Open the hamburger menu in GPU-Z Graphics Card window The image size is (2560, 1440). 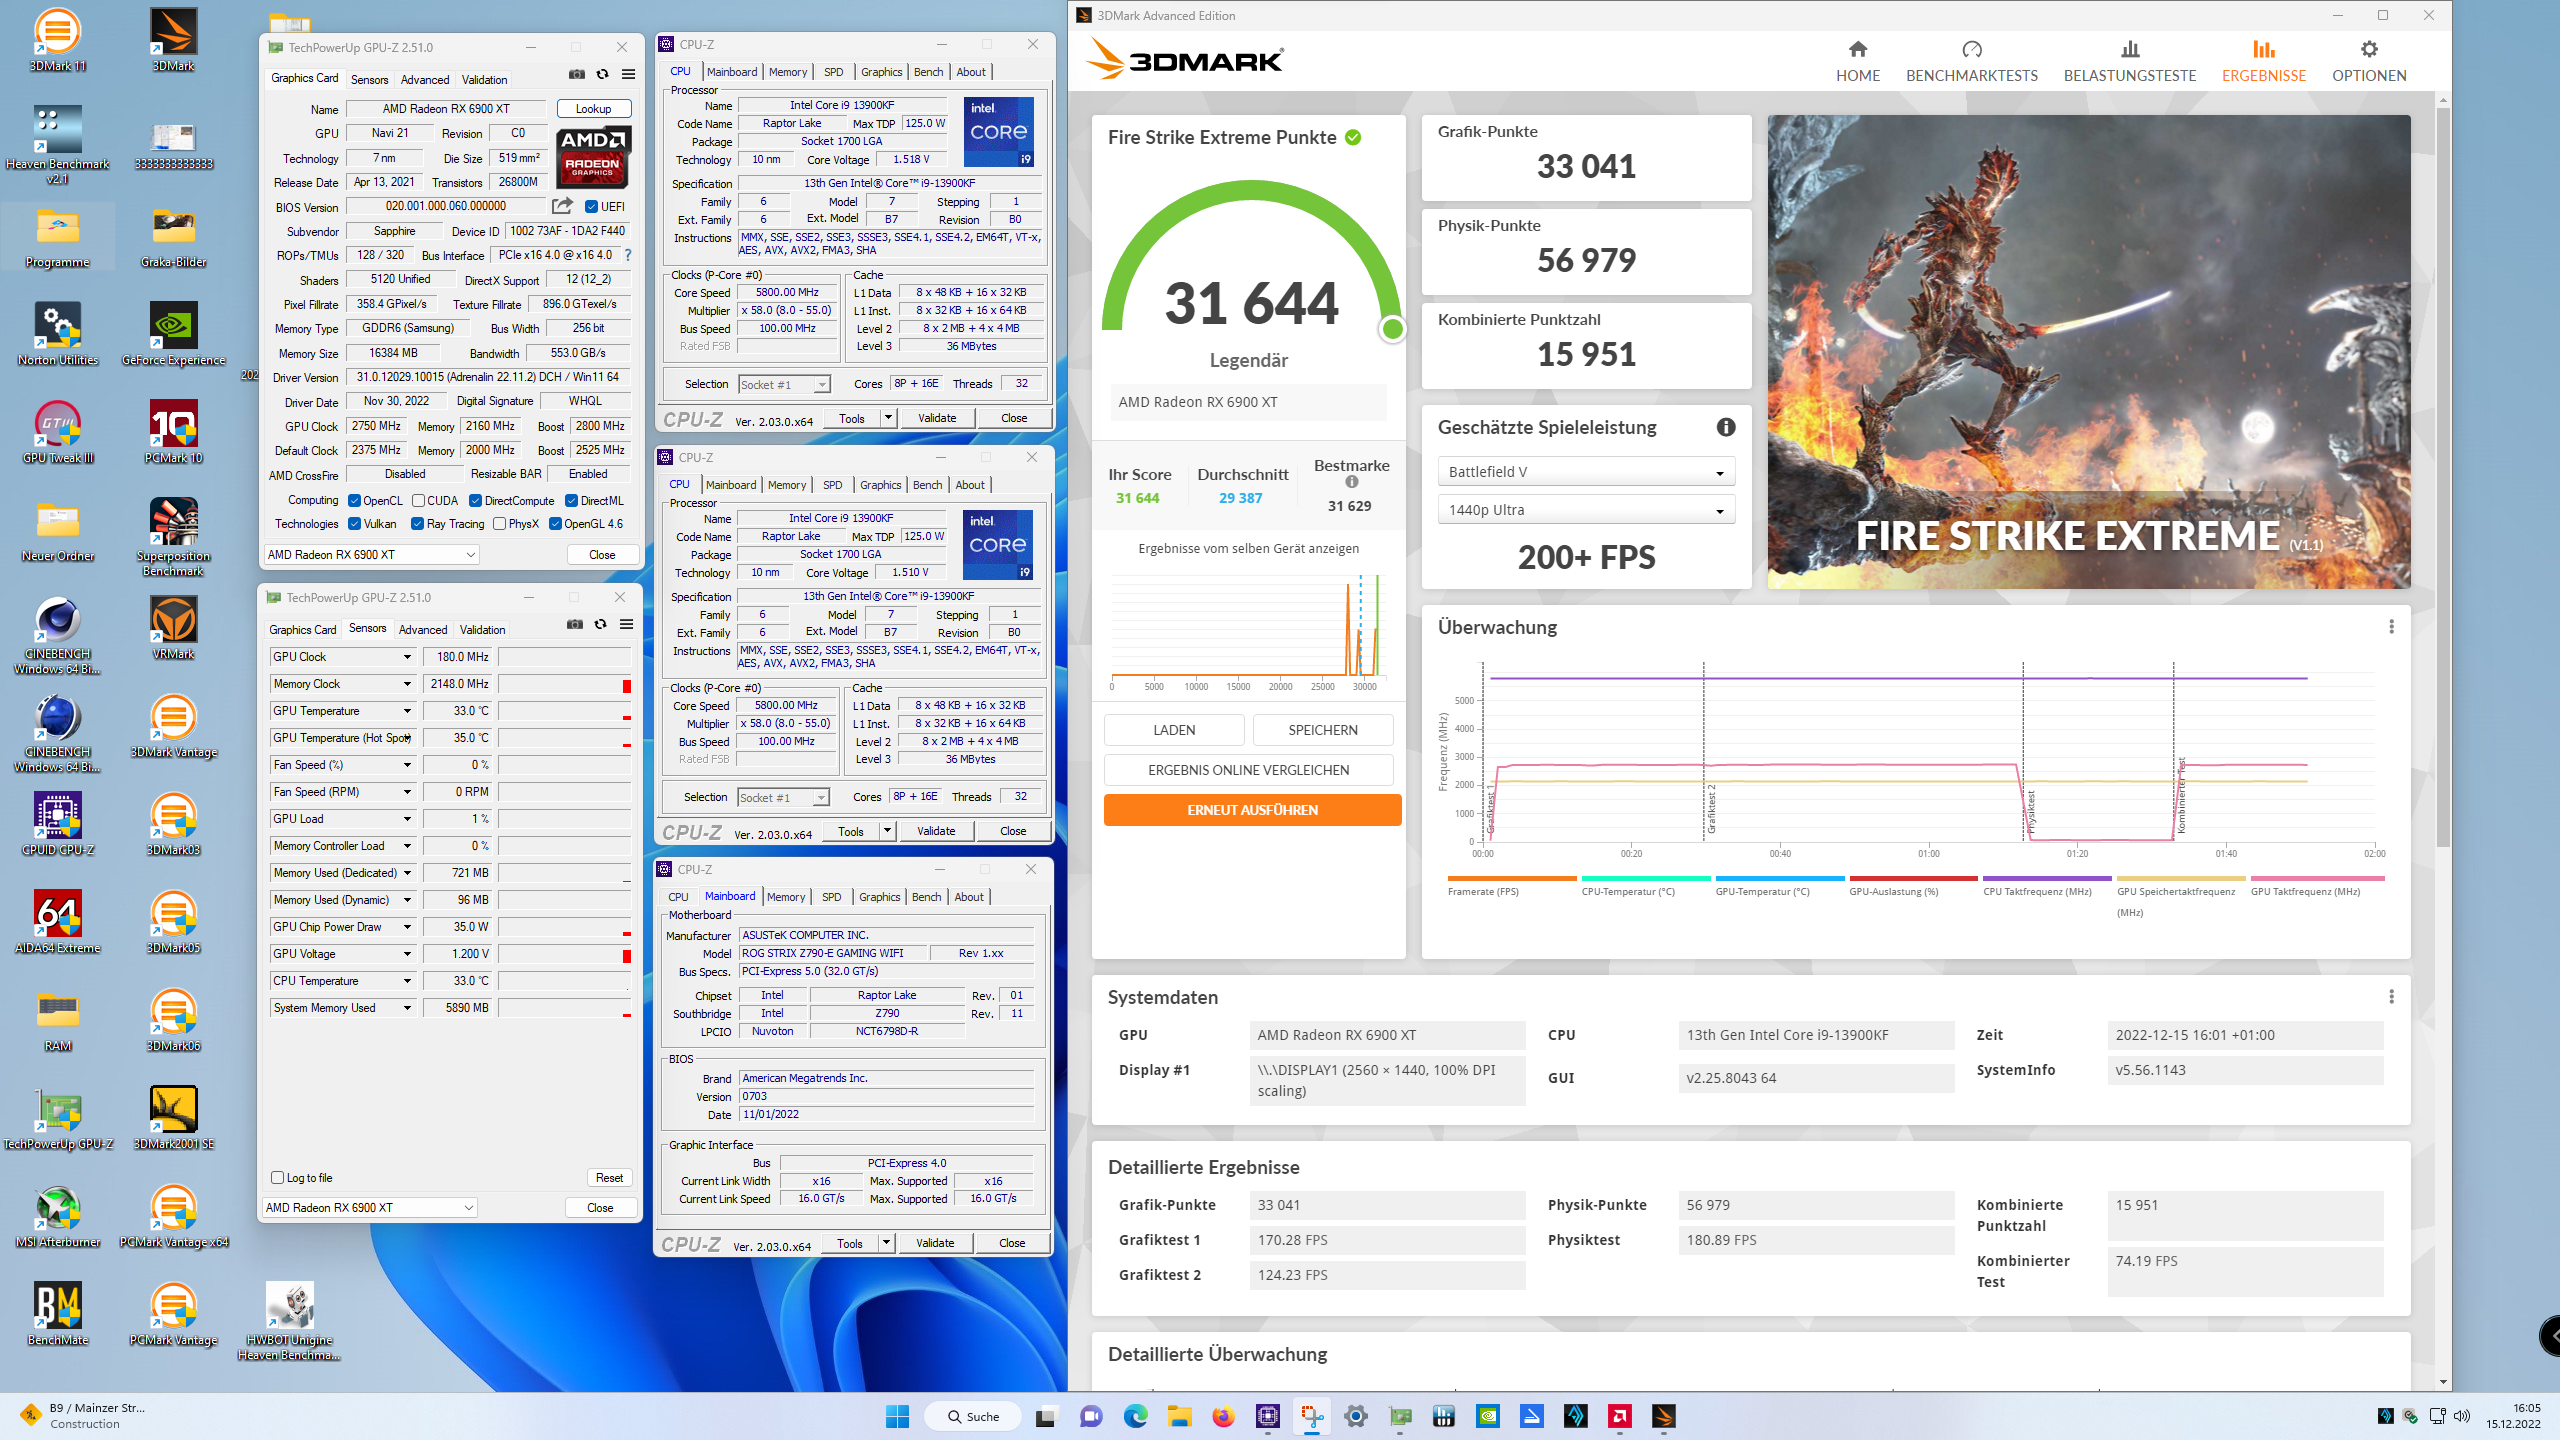point(628,75)
